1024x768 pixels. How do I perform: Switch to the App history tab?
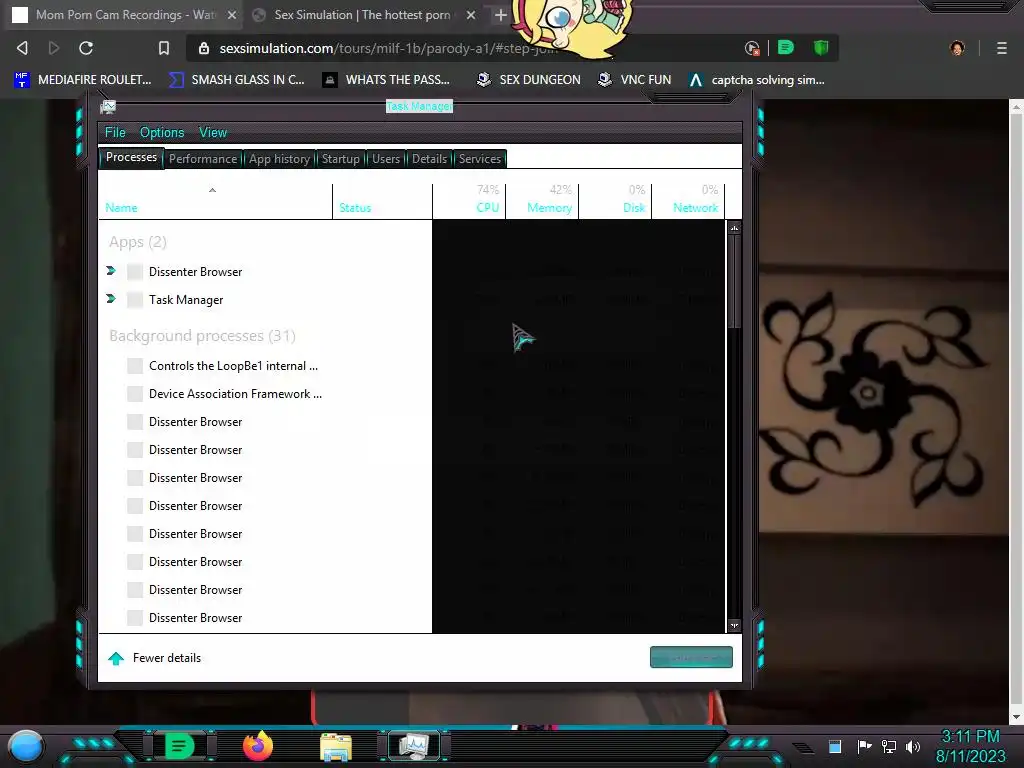pos(280,159)
